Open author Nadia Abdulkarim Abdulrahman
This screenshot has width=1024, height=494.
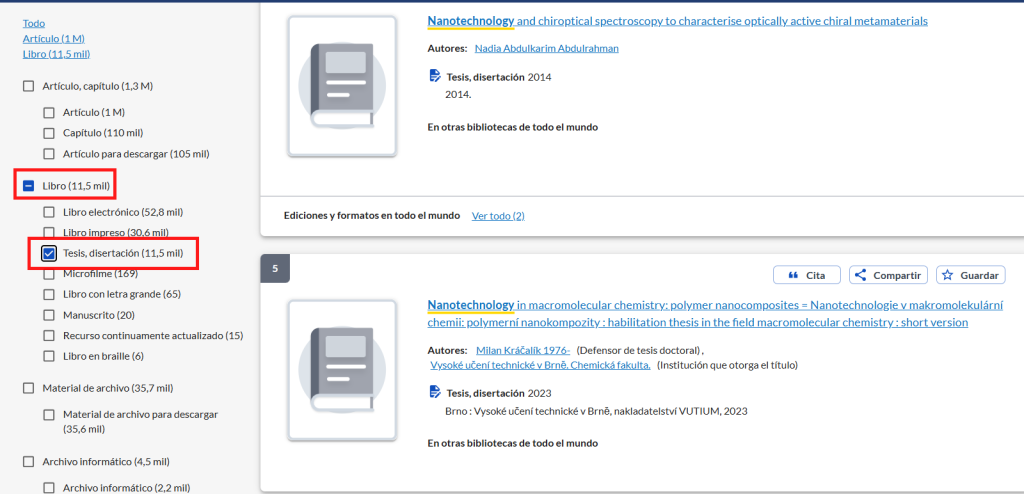click(547, 48)
